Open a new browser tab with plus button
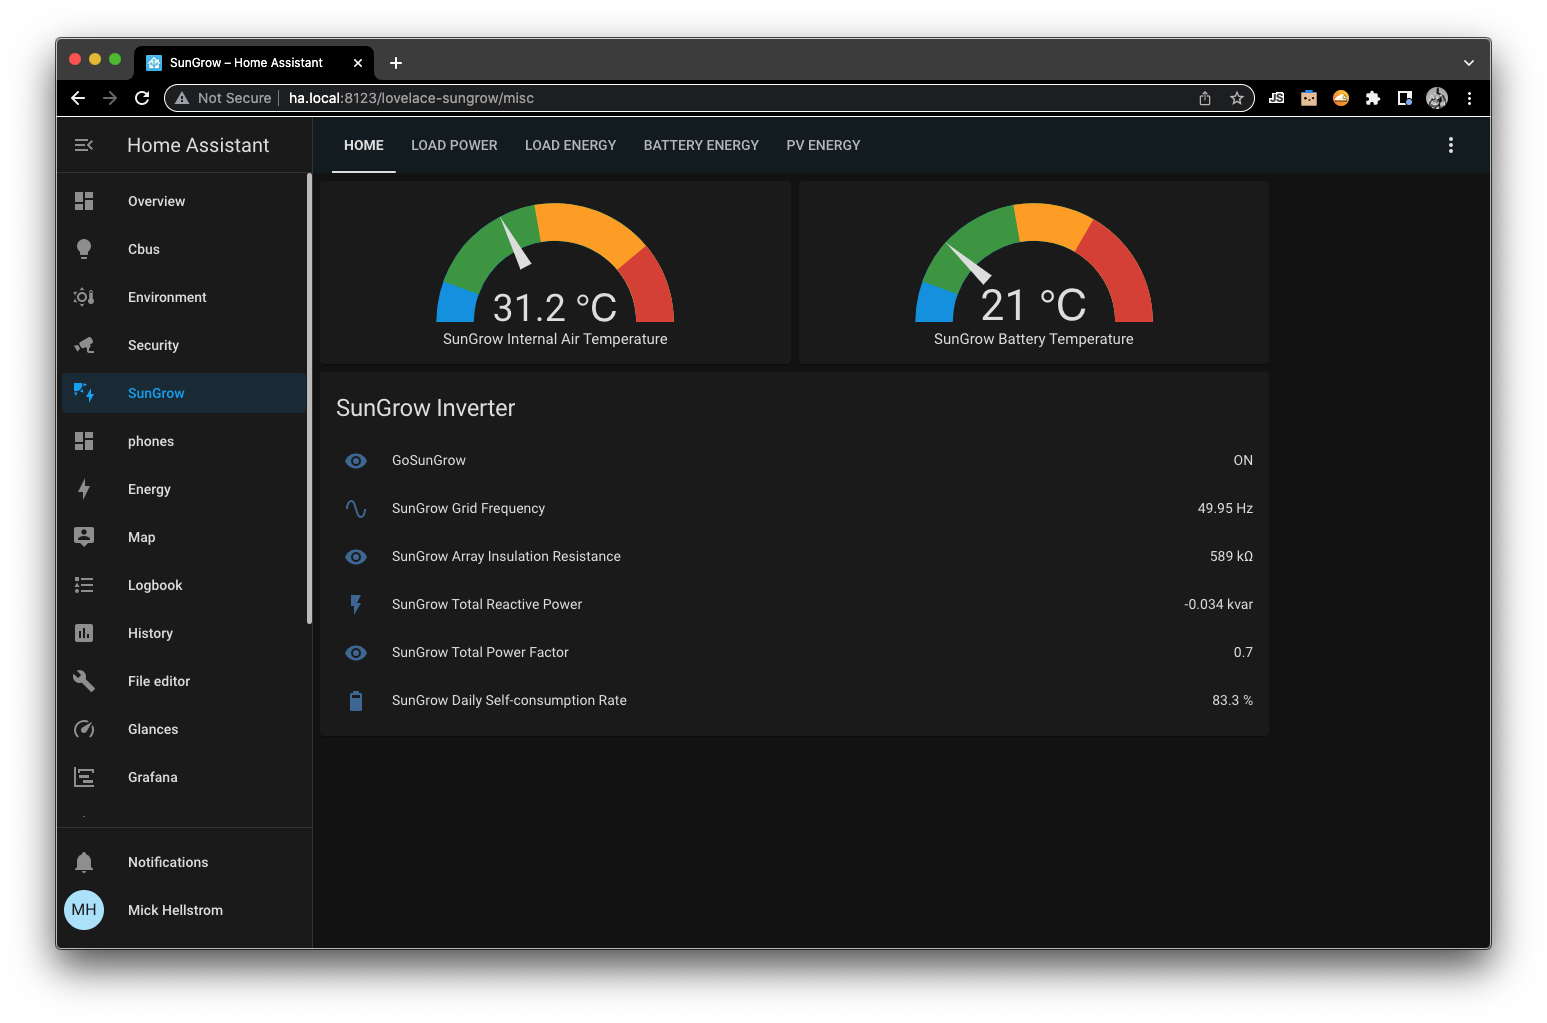 396,62
